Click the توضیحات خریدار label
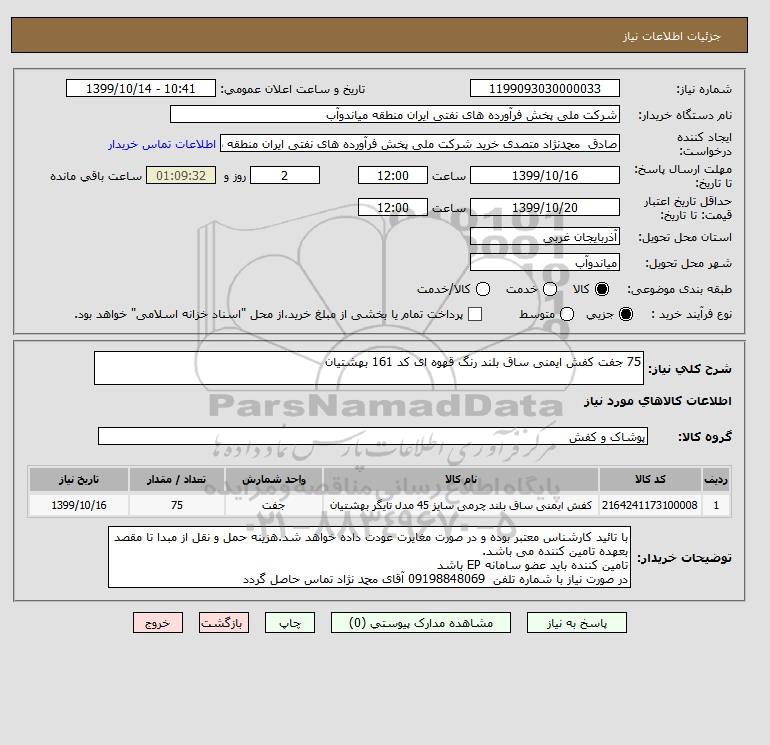Screen dimensions: 770x745 (685, 557)
